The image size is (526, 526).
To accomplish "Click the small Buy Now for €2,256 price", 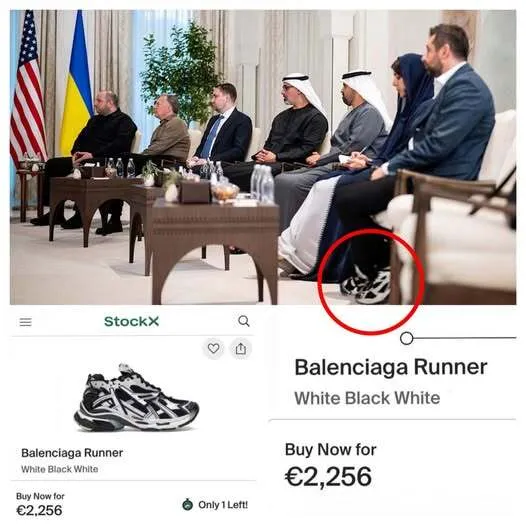I will pyautogui.click(x=40, y=505).
